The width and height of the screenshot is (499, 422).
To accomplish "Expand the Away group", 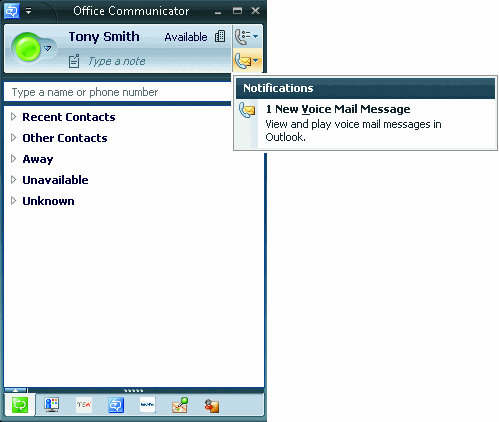I will tap(13, 159).
